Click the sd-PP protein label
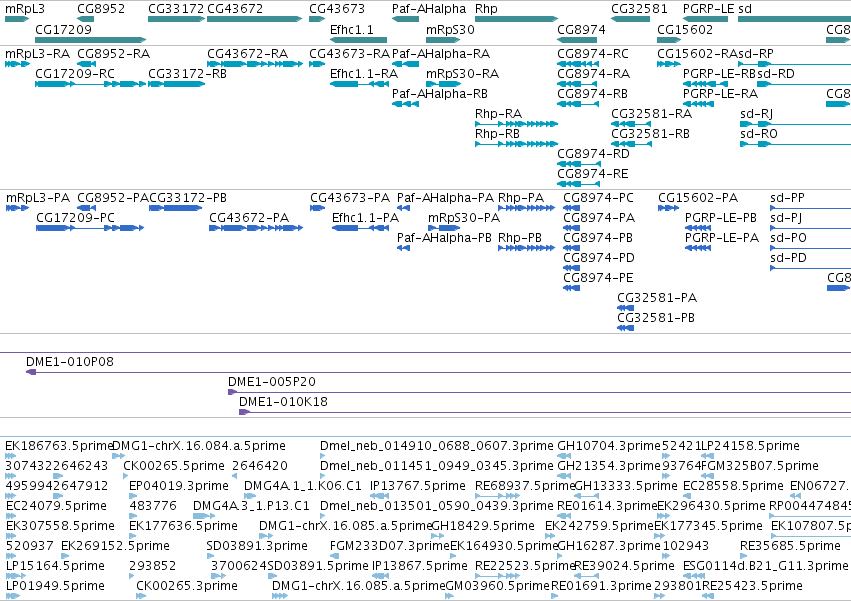The image size is (851, 601). (788, 198)
